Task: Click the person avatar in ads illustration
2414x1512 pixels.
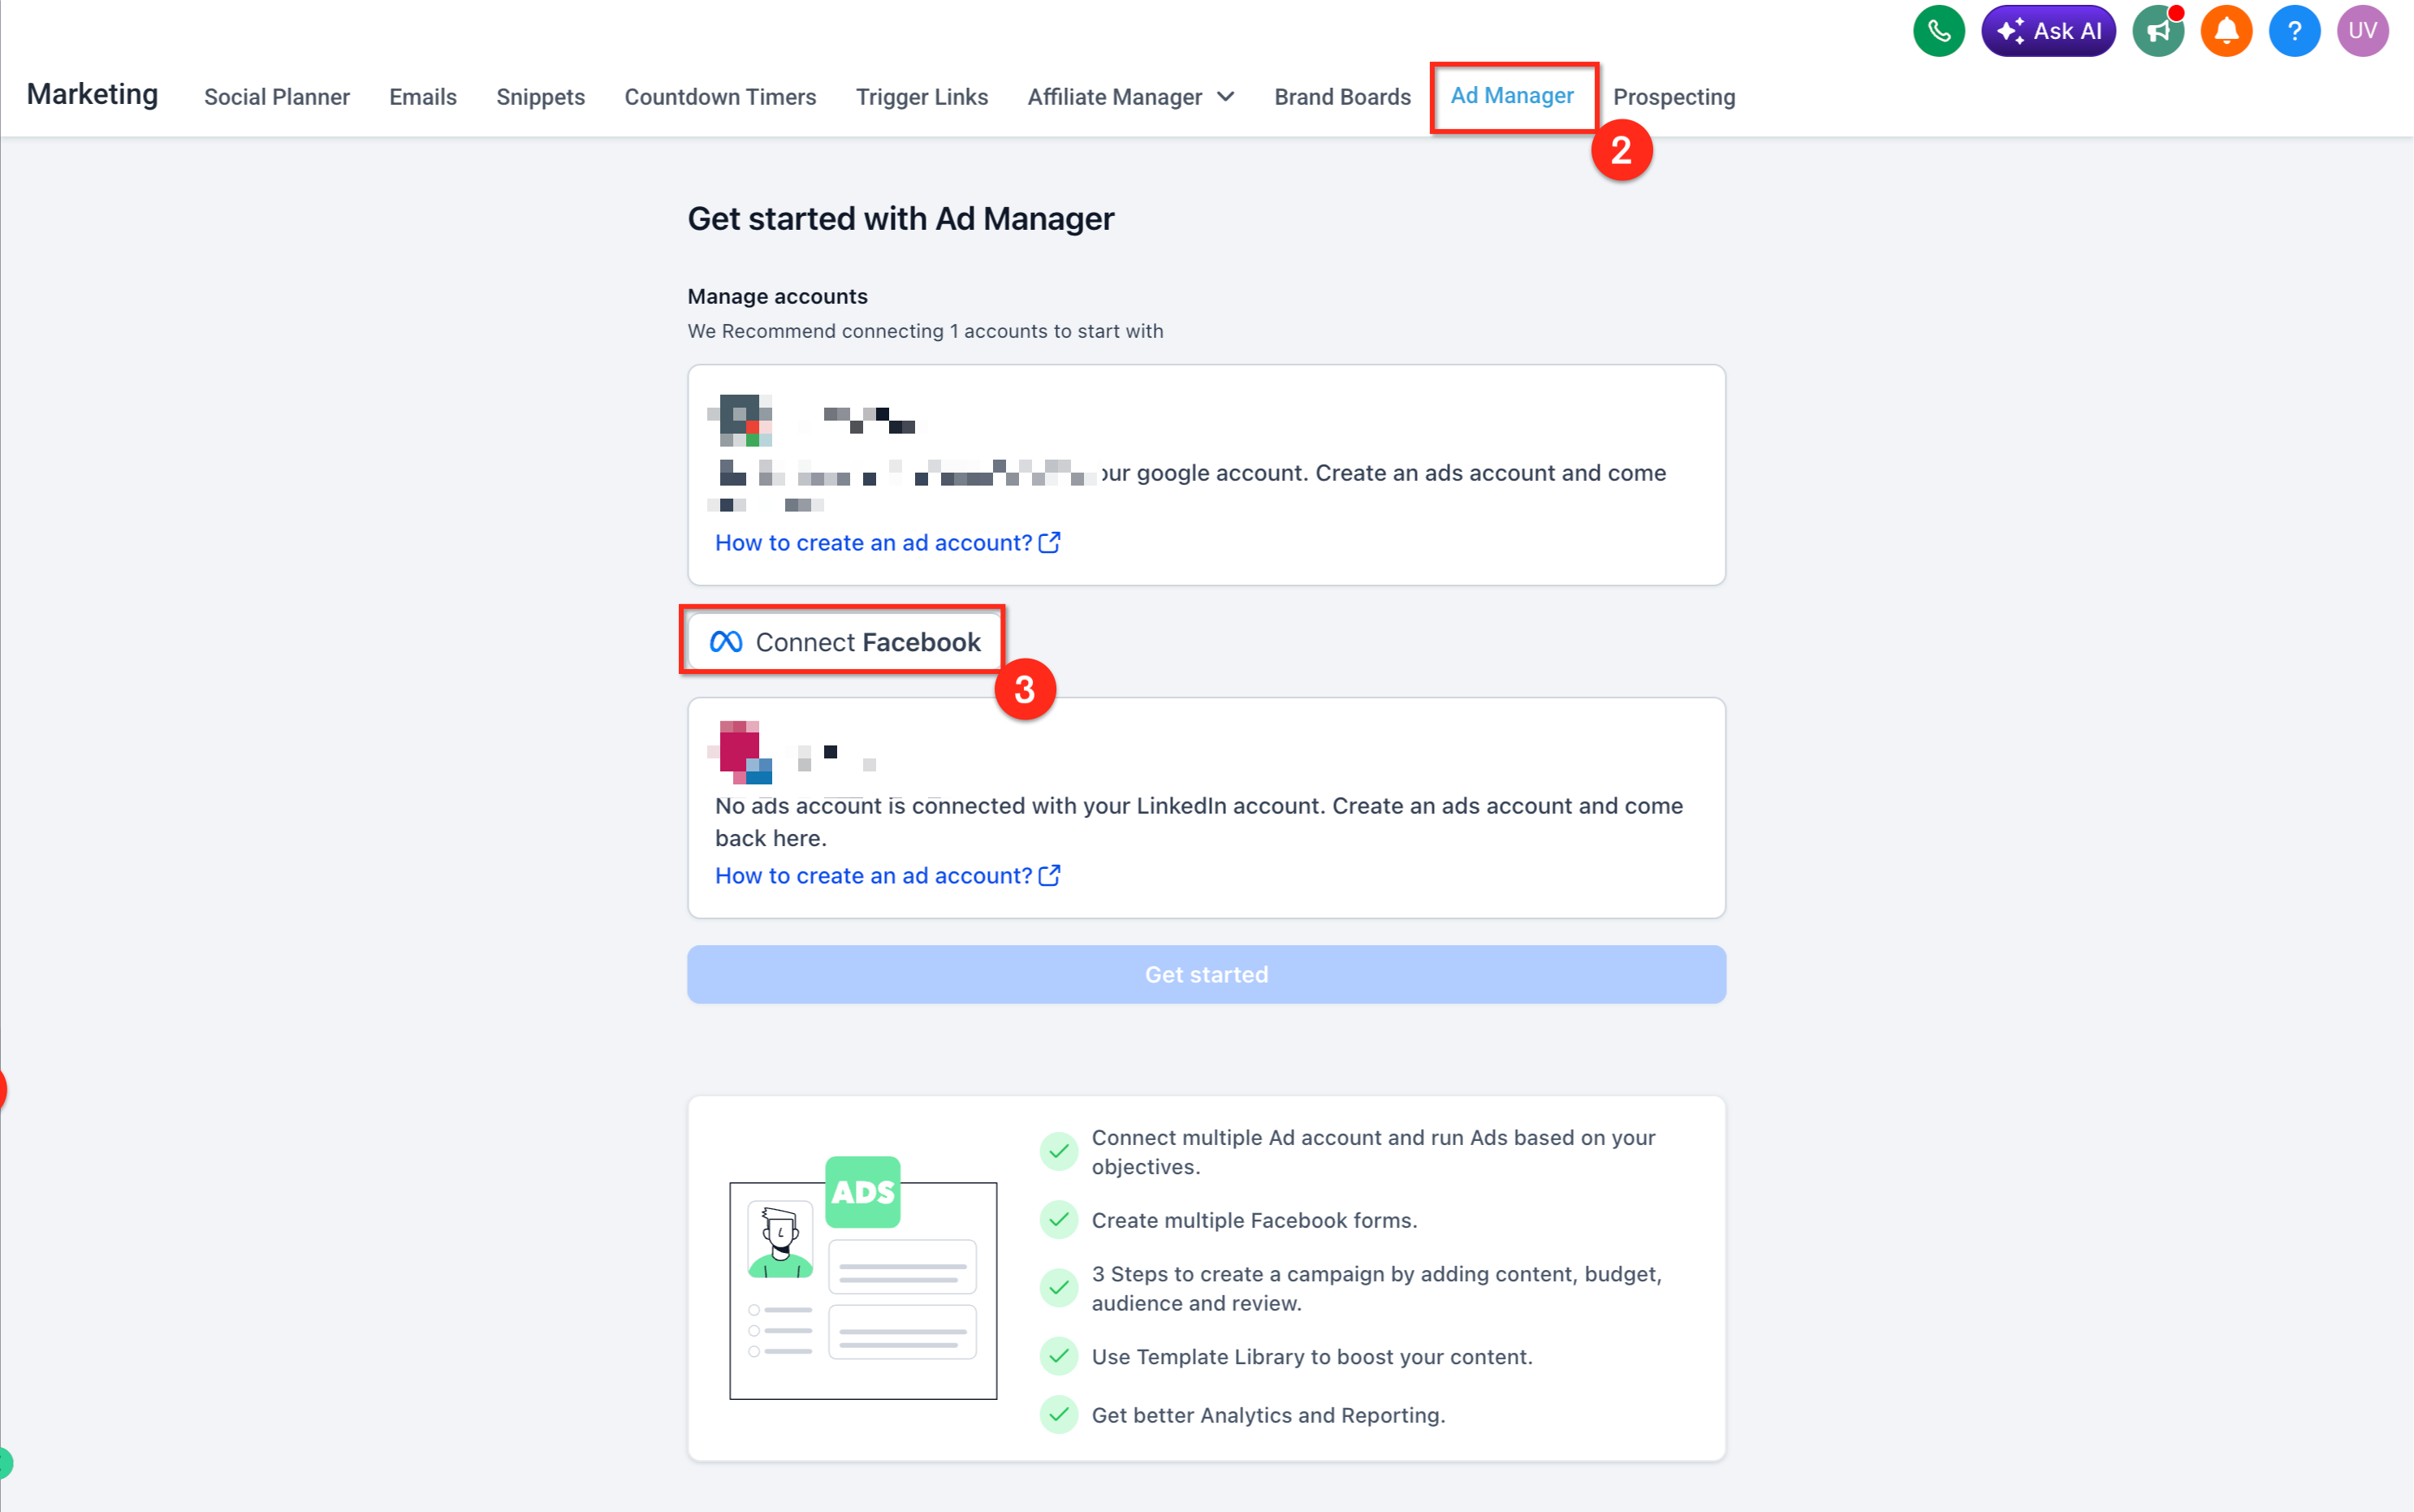Action: pos(780,1240)
